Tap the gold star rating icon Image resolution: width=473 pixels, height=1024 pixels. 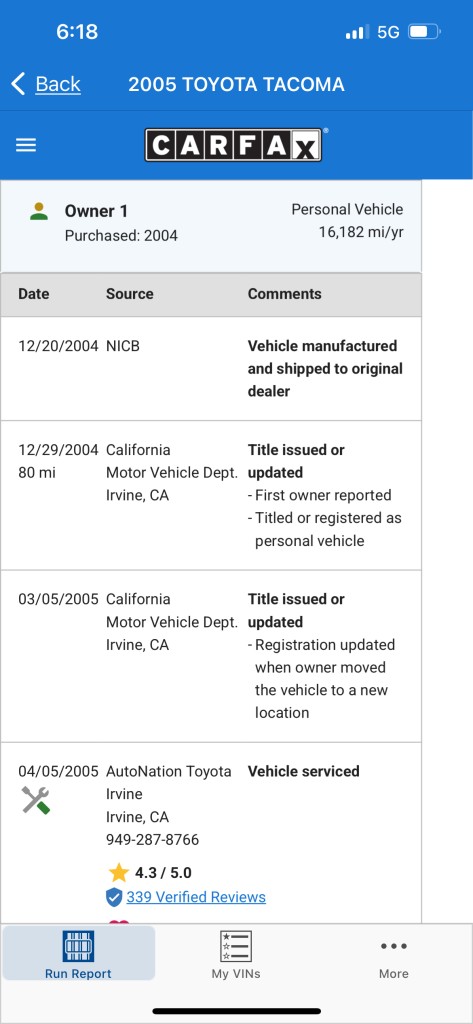point(118,872)
